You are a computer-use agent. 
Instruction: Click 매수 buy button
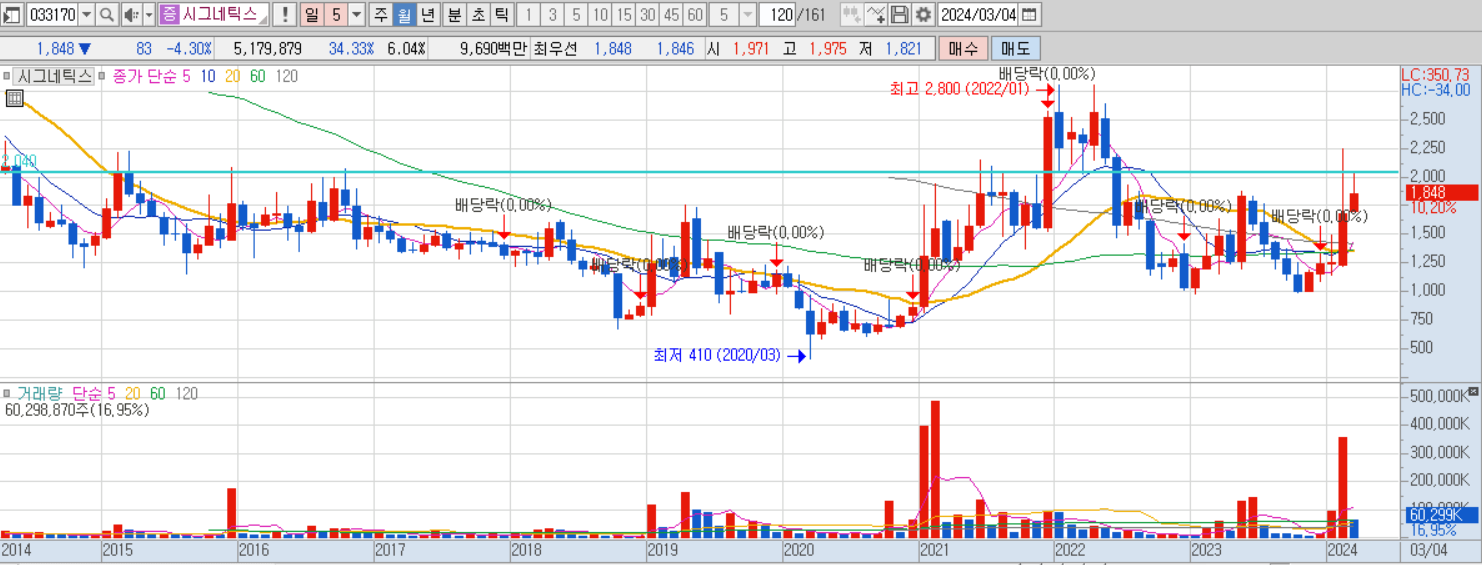pos(963,48)
